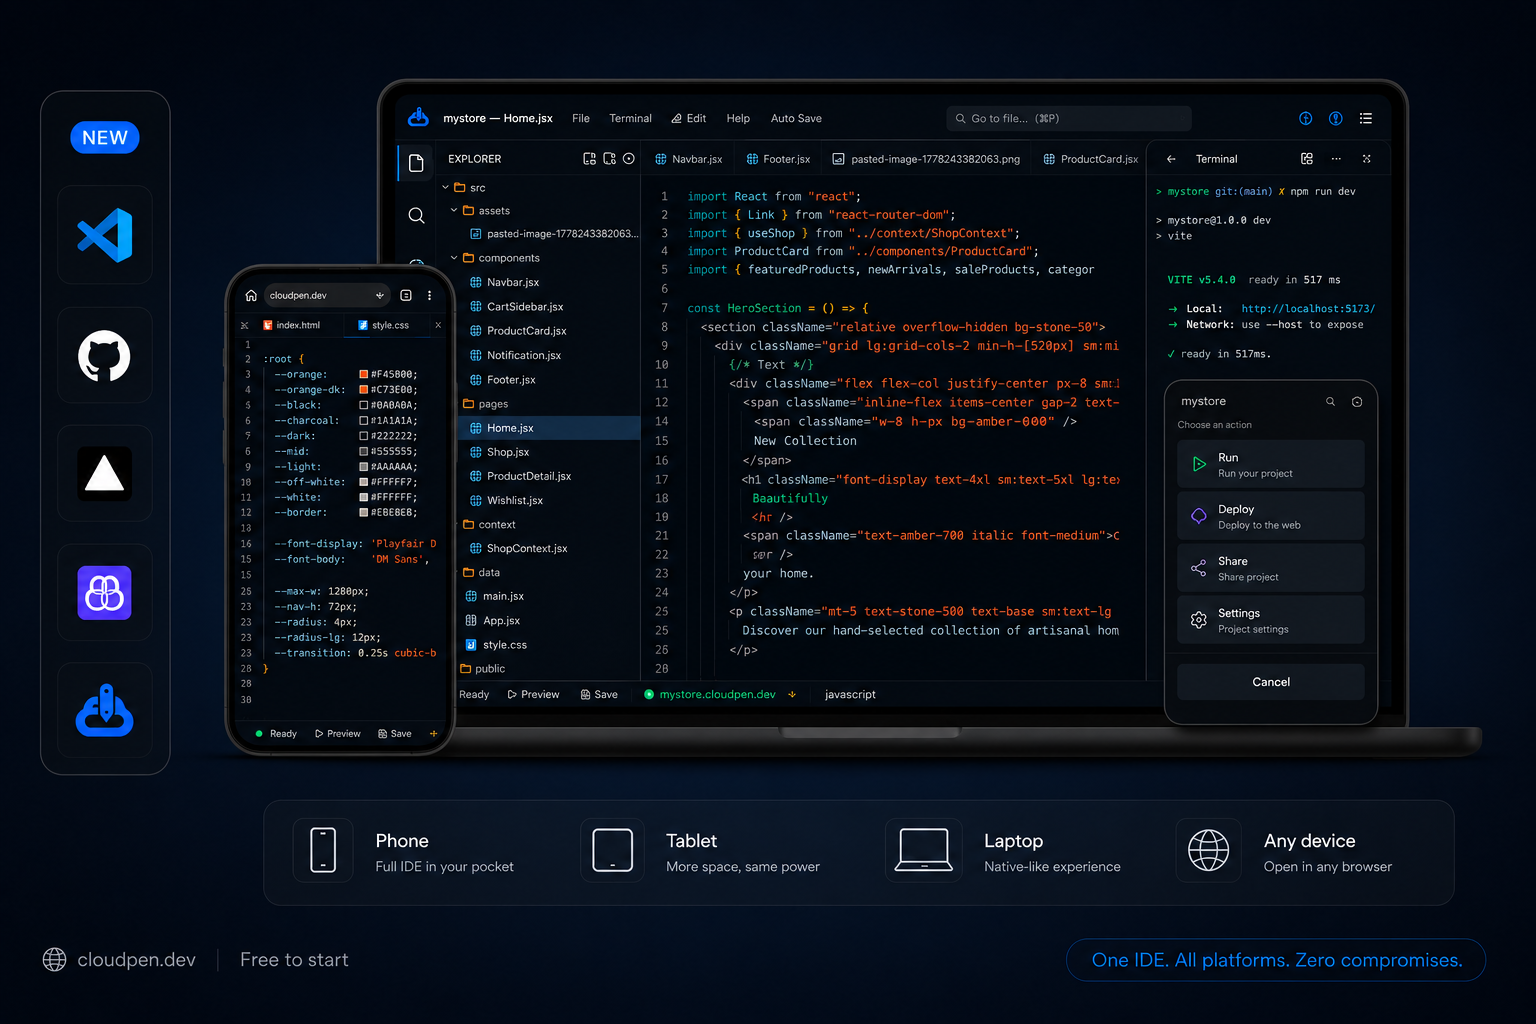Click the GitHub logo tile
Viewport: 1536px width, 1024px height.
(x=105, y=356)
